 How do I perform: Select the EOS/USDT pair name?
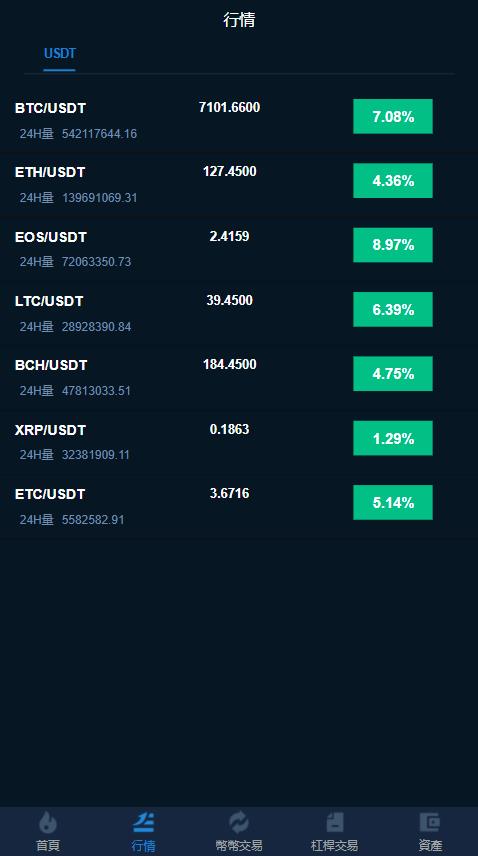click(51, 237)
